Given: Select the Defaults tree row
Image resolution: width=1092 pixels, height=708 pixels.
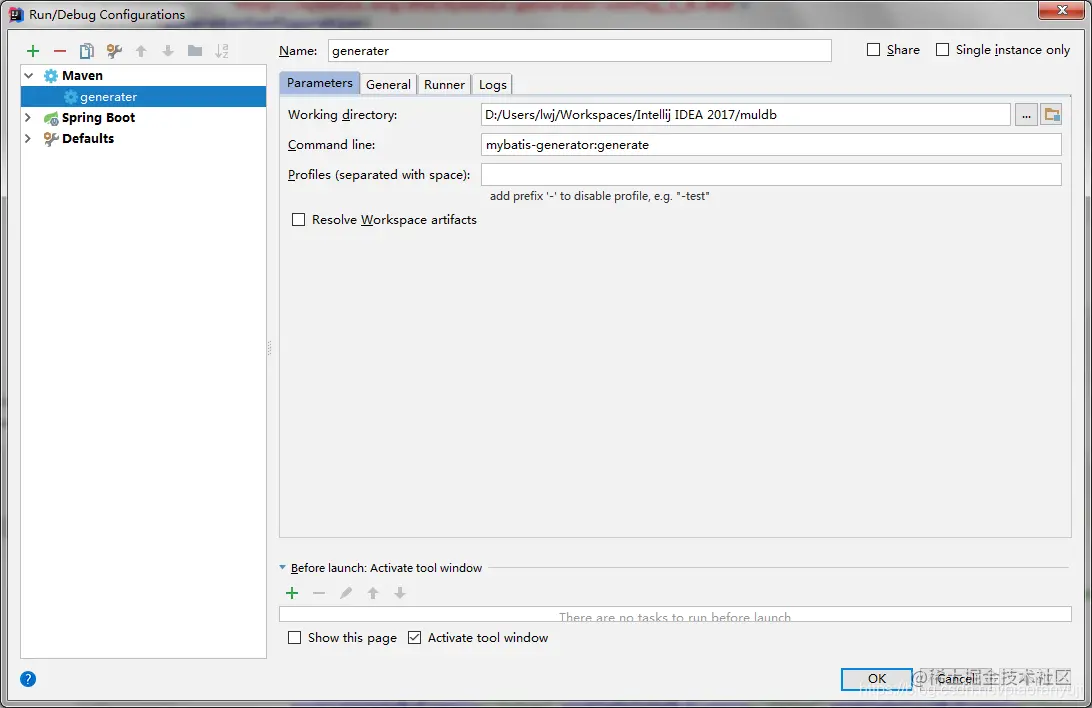Looking at the screenshot, I should coord(143,139).
